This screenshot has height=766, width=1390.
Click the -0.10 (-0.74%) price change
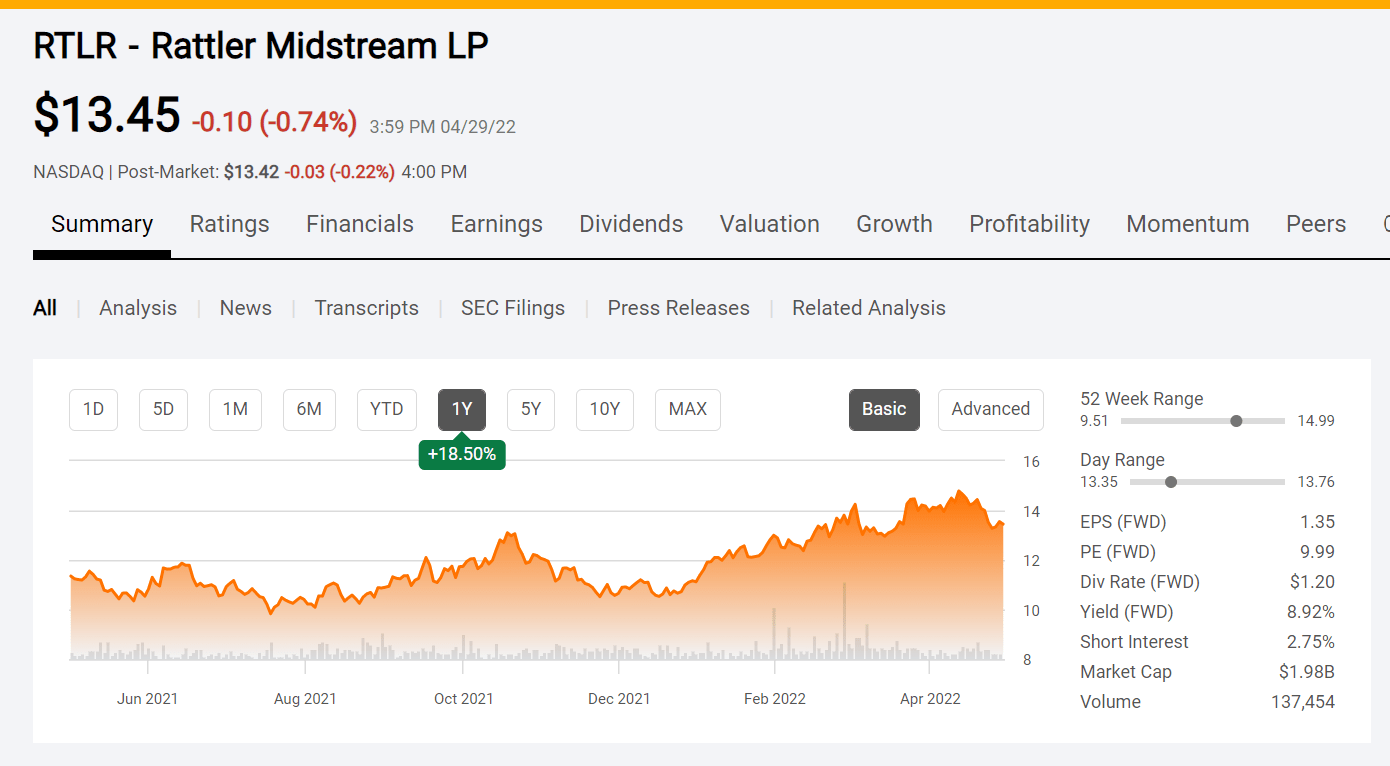[x=274, y=122]
